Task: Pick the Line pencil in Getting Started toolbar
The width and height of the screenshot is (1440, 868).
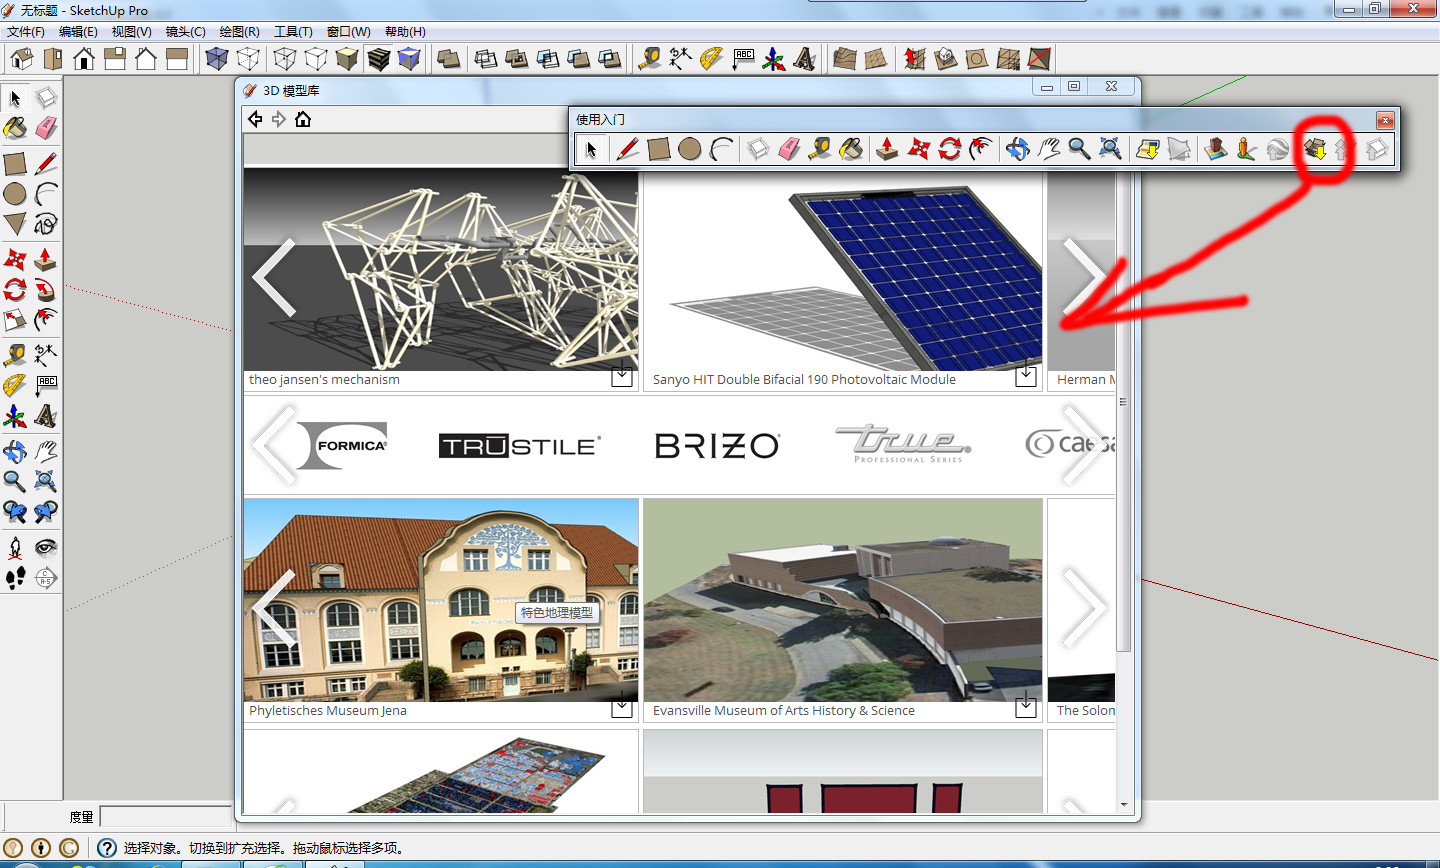Action: click(627, 149)
